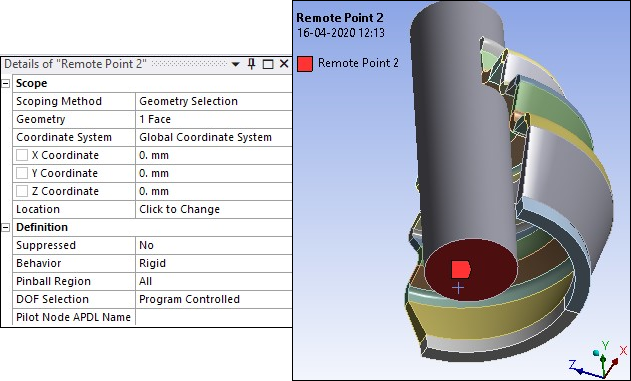The width and height of the screenshot is (631, 381).
Task: Click the Pilot Node APDL Name label
Action: click(74, 317)
